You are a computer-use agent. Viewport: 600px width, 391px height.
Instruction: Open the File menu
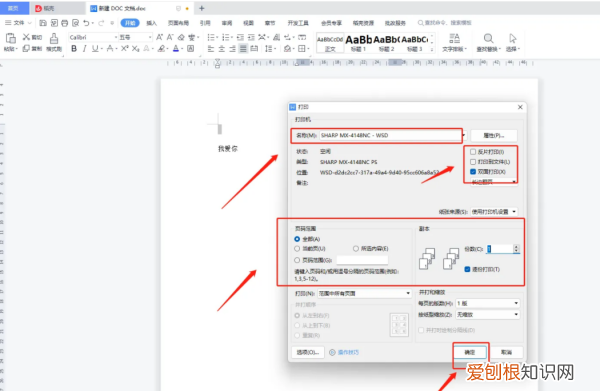[18, 23]
